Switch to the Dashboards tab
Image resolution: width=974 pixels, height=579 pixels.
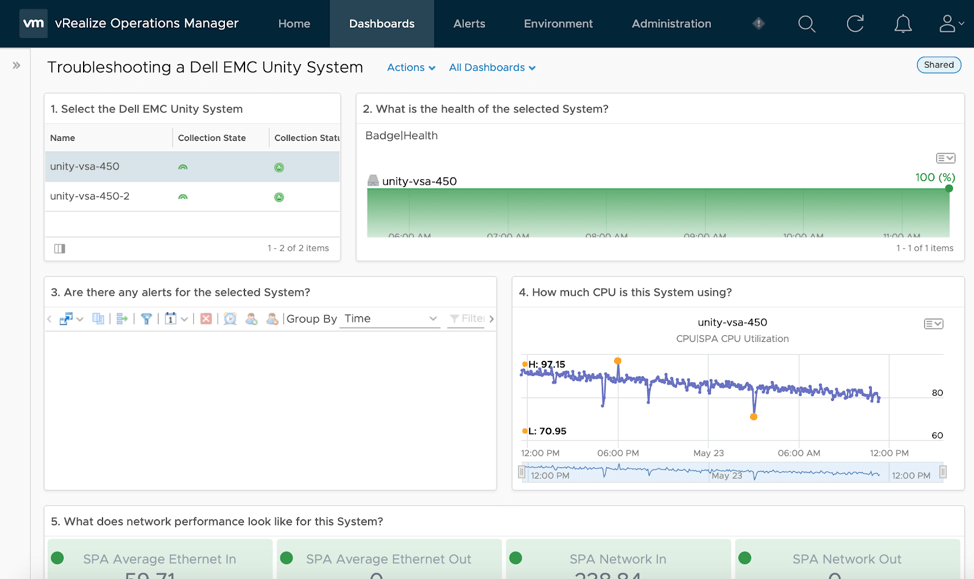click(381, 24)
